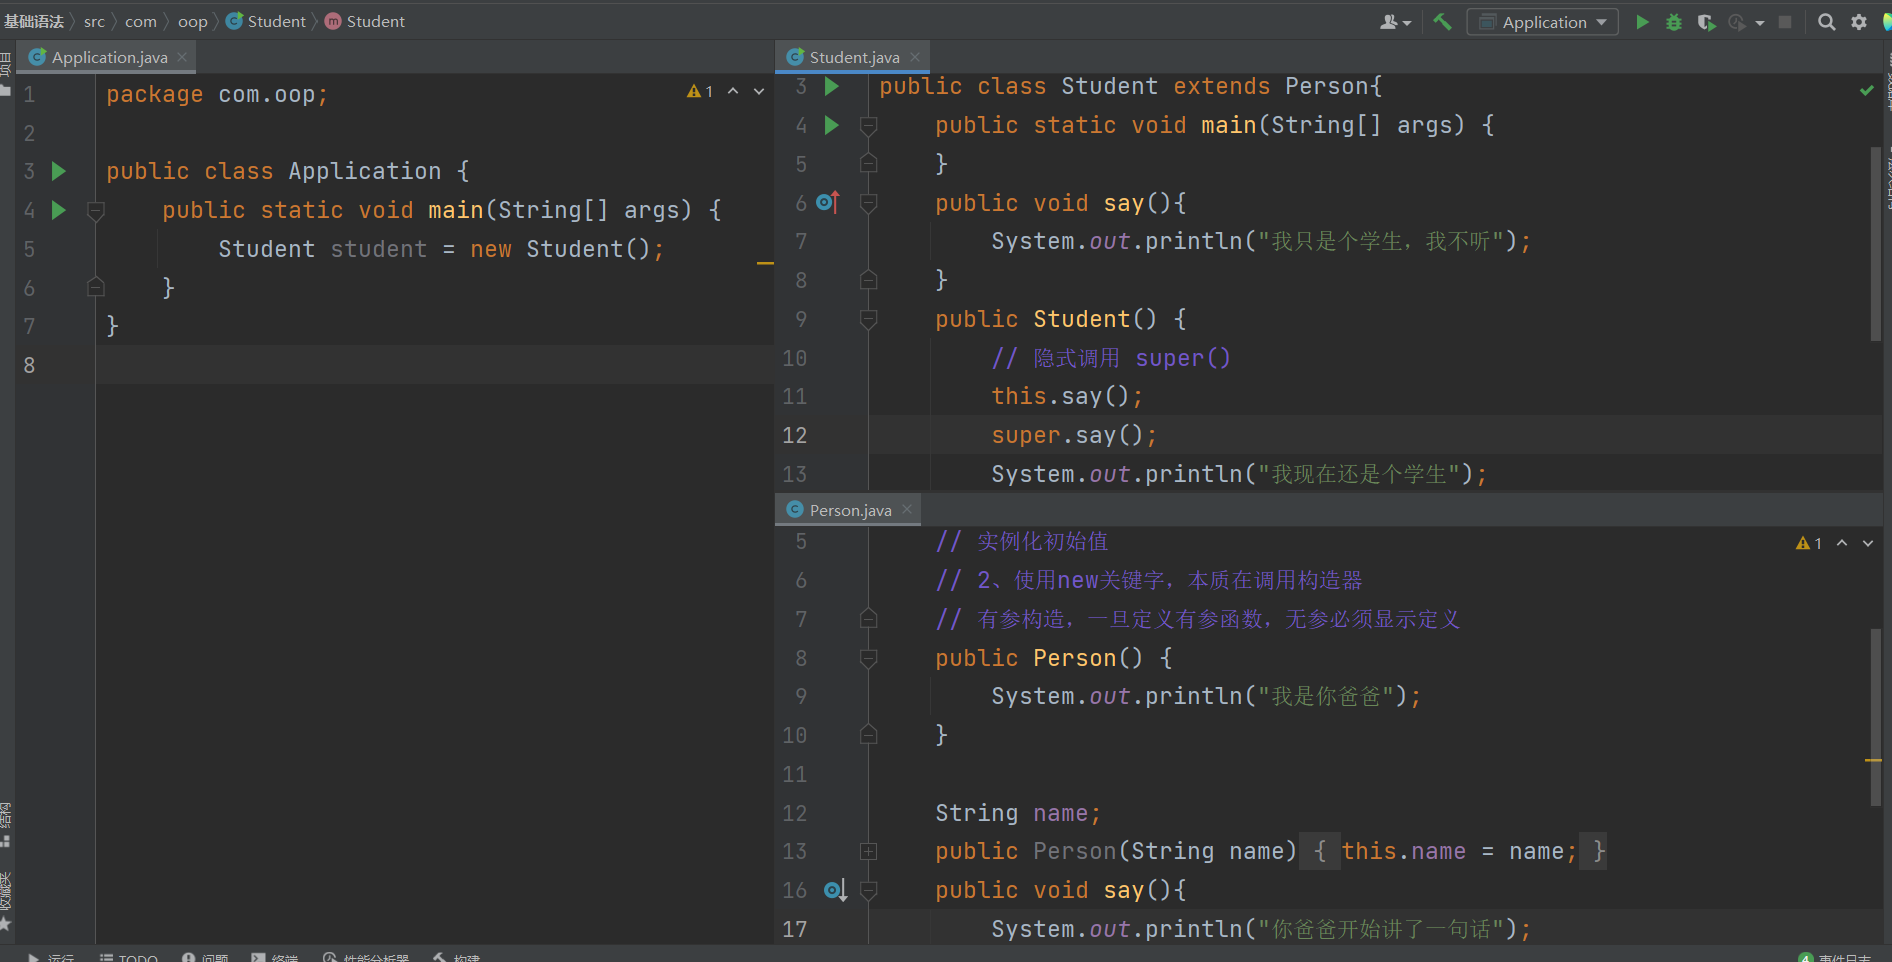Run Student main from line 4 gutter arrow
Viewport: 1892px width, 962px height.
(831, 125)
